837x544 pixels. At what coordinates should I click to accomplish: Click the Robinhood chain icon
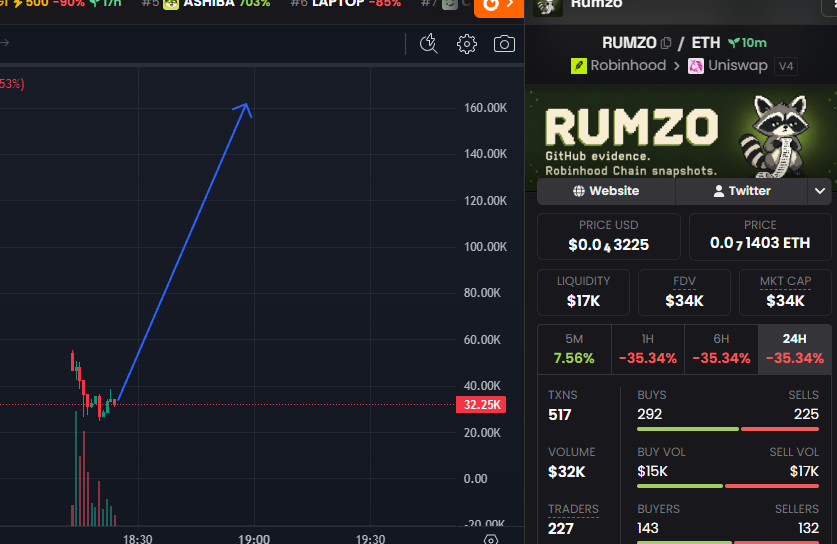pos(579,66)
